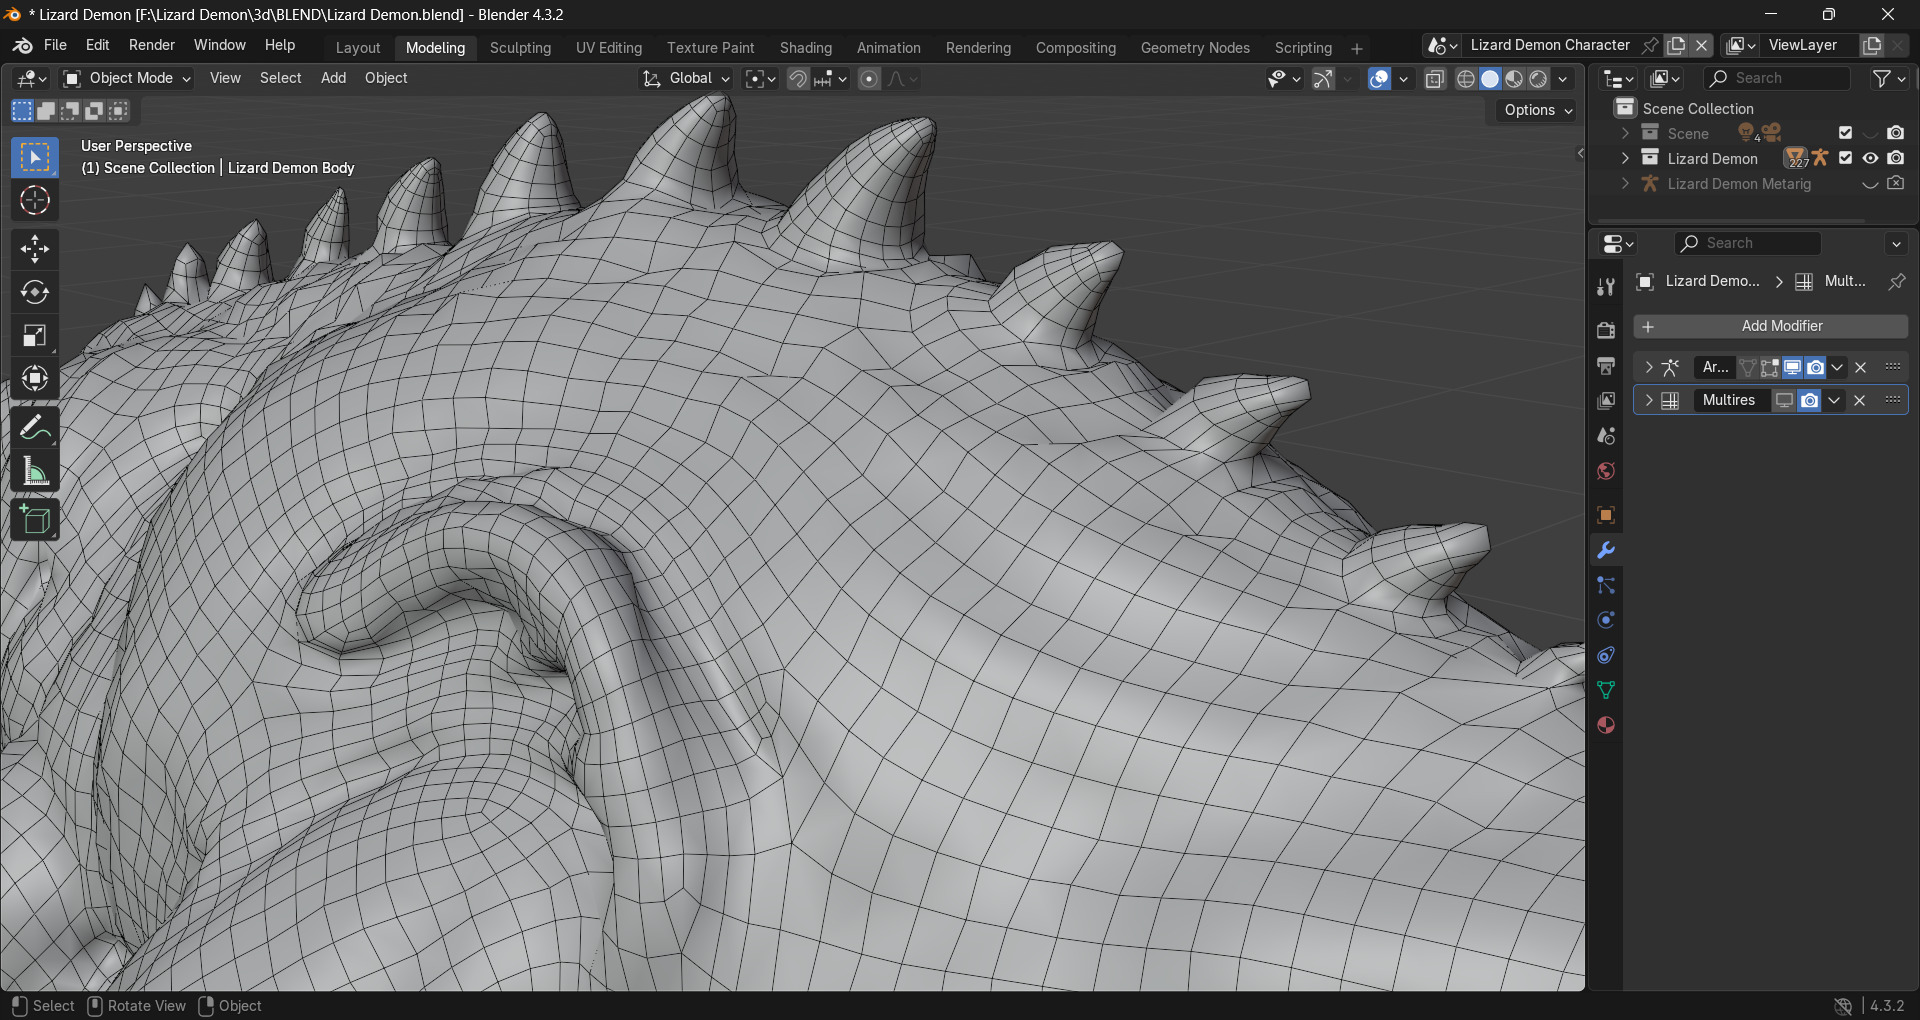The width and height of the screenshot is (1920, 1020).
Task: Remove the Armature modifier
Action: pyautogui.click(x=1860, y=367)
